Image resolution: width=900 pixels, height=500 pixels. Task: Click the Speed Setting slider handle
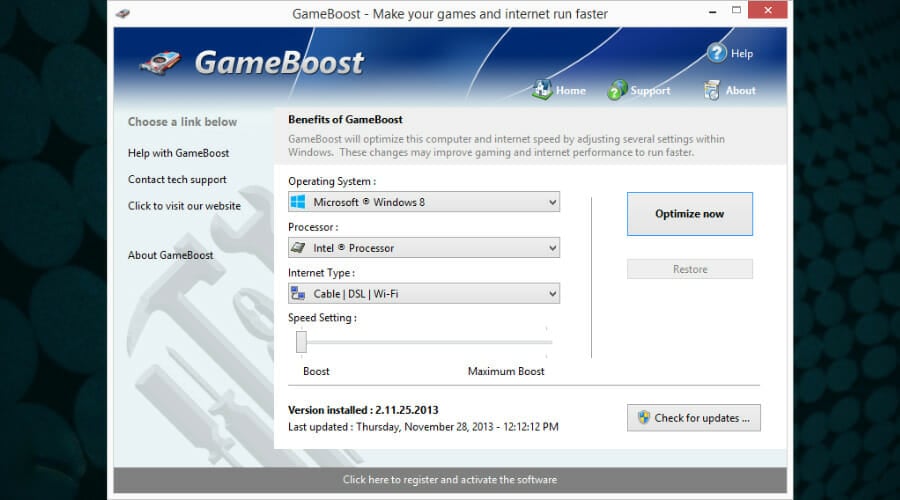[x=301, y=342]
